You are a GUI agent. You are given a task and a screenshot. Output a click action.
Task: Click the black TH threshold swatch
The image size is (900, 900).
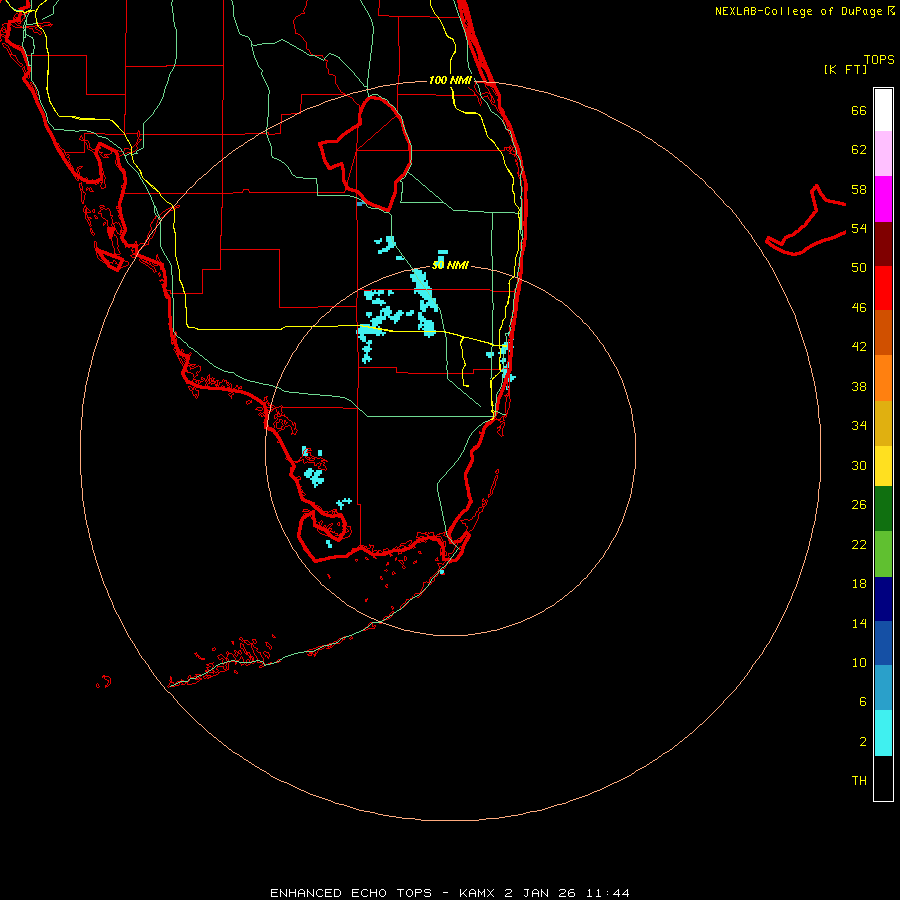883,778
